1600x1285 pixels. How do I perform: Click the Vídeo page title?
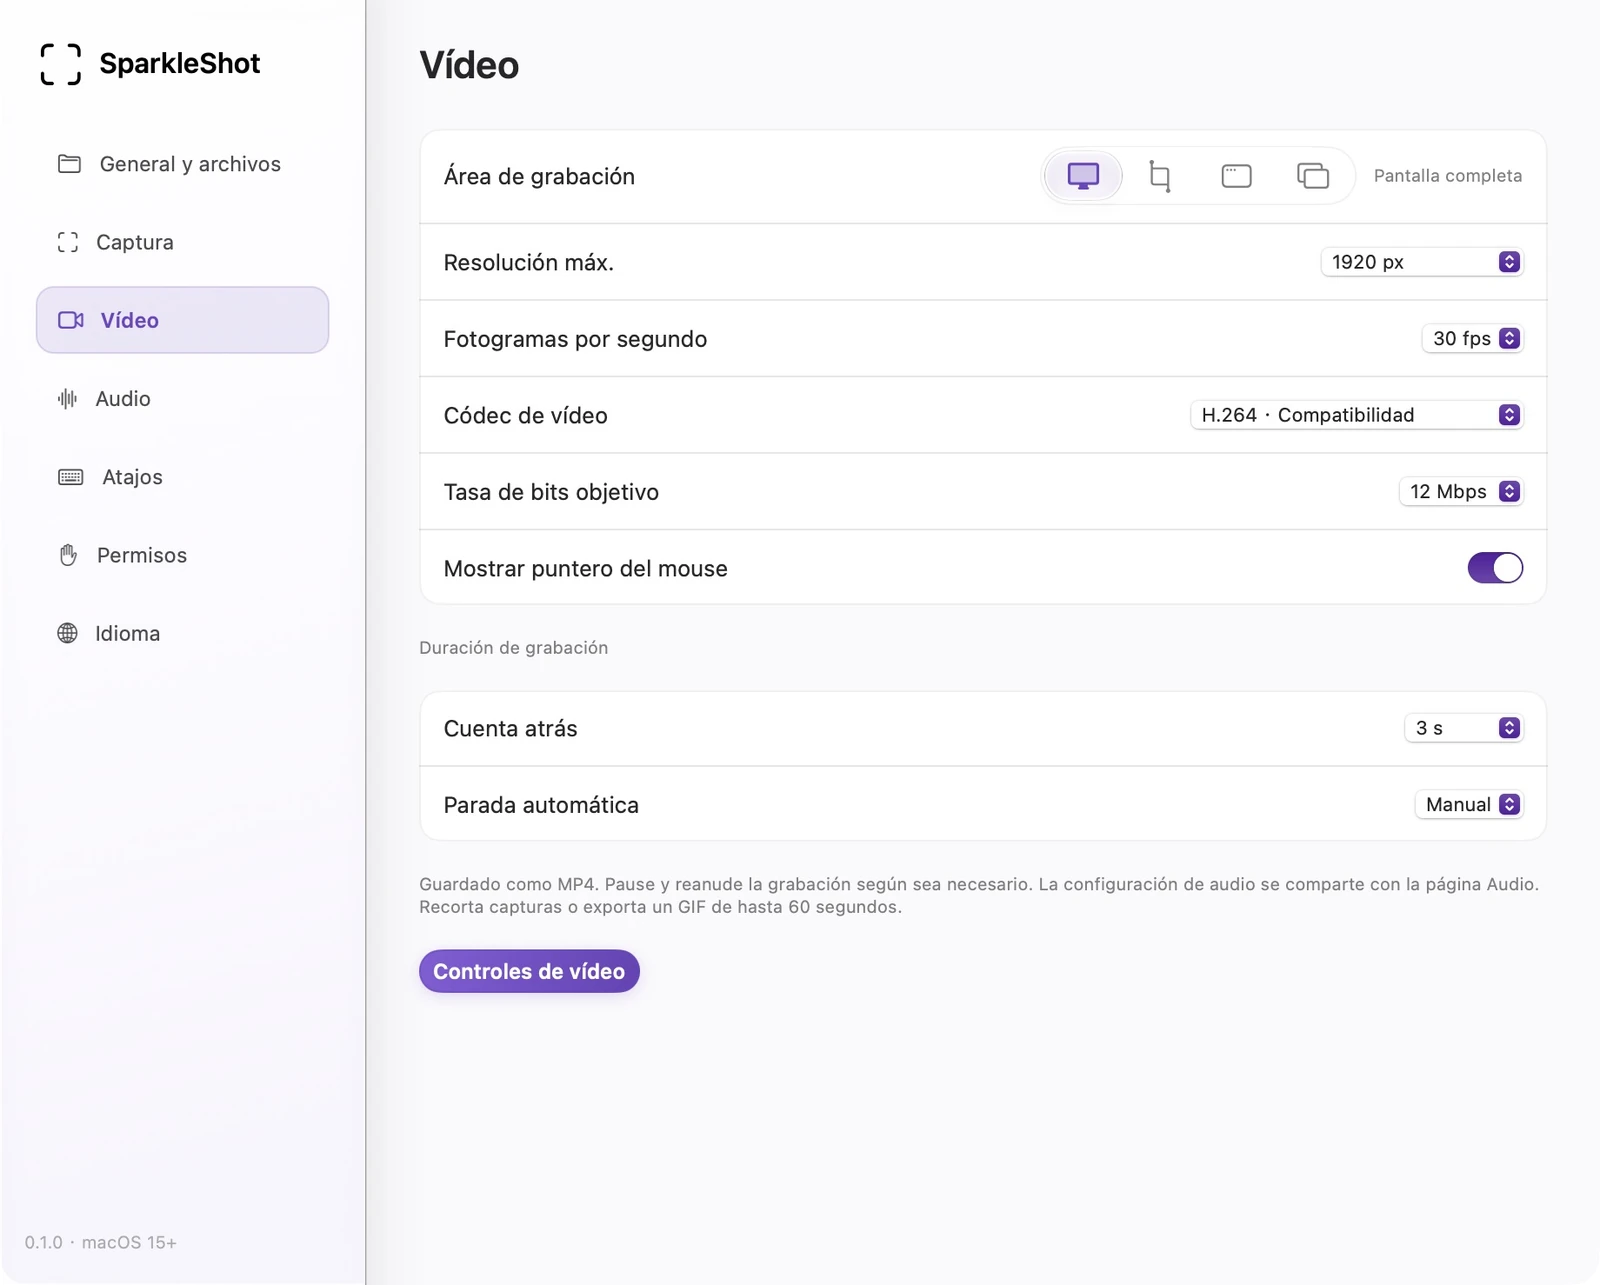469,65
